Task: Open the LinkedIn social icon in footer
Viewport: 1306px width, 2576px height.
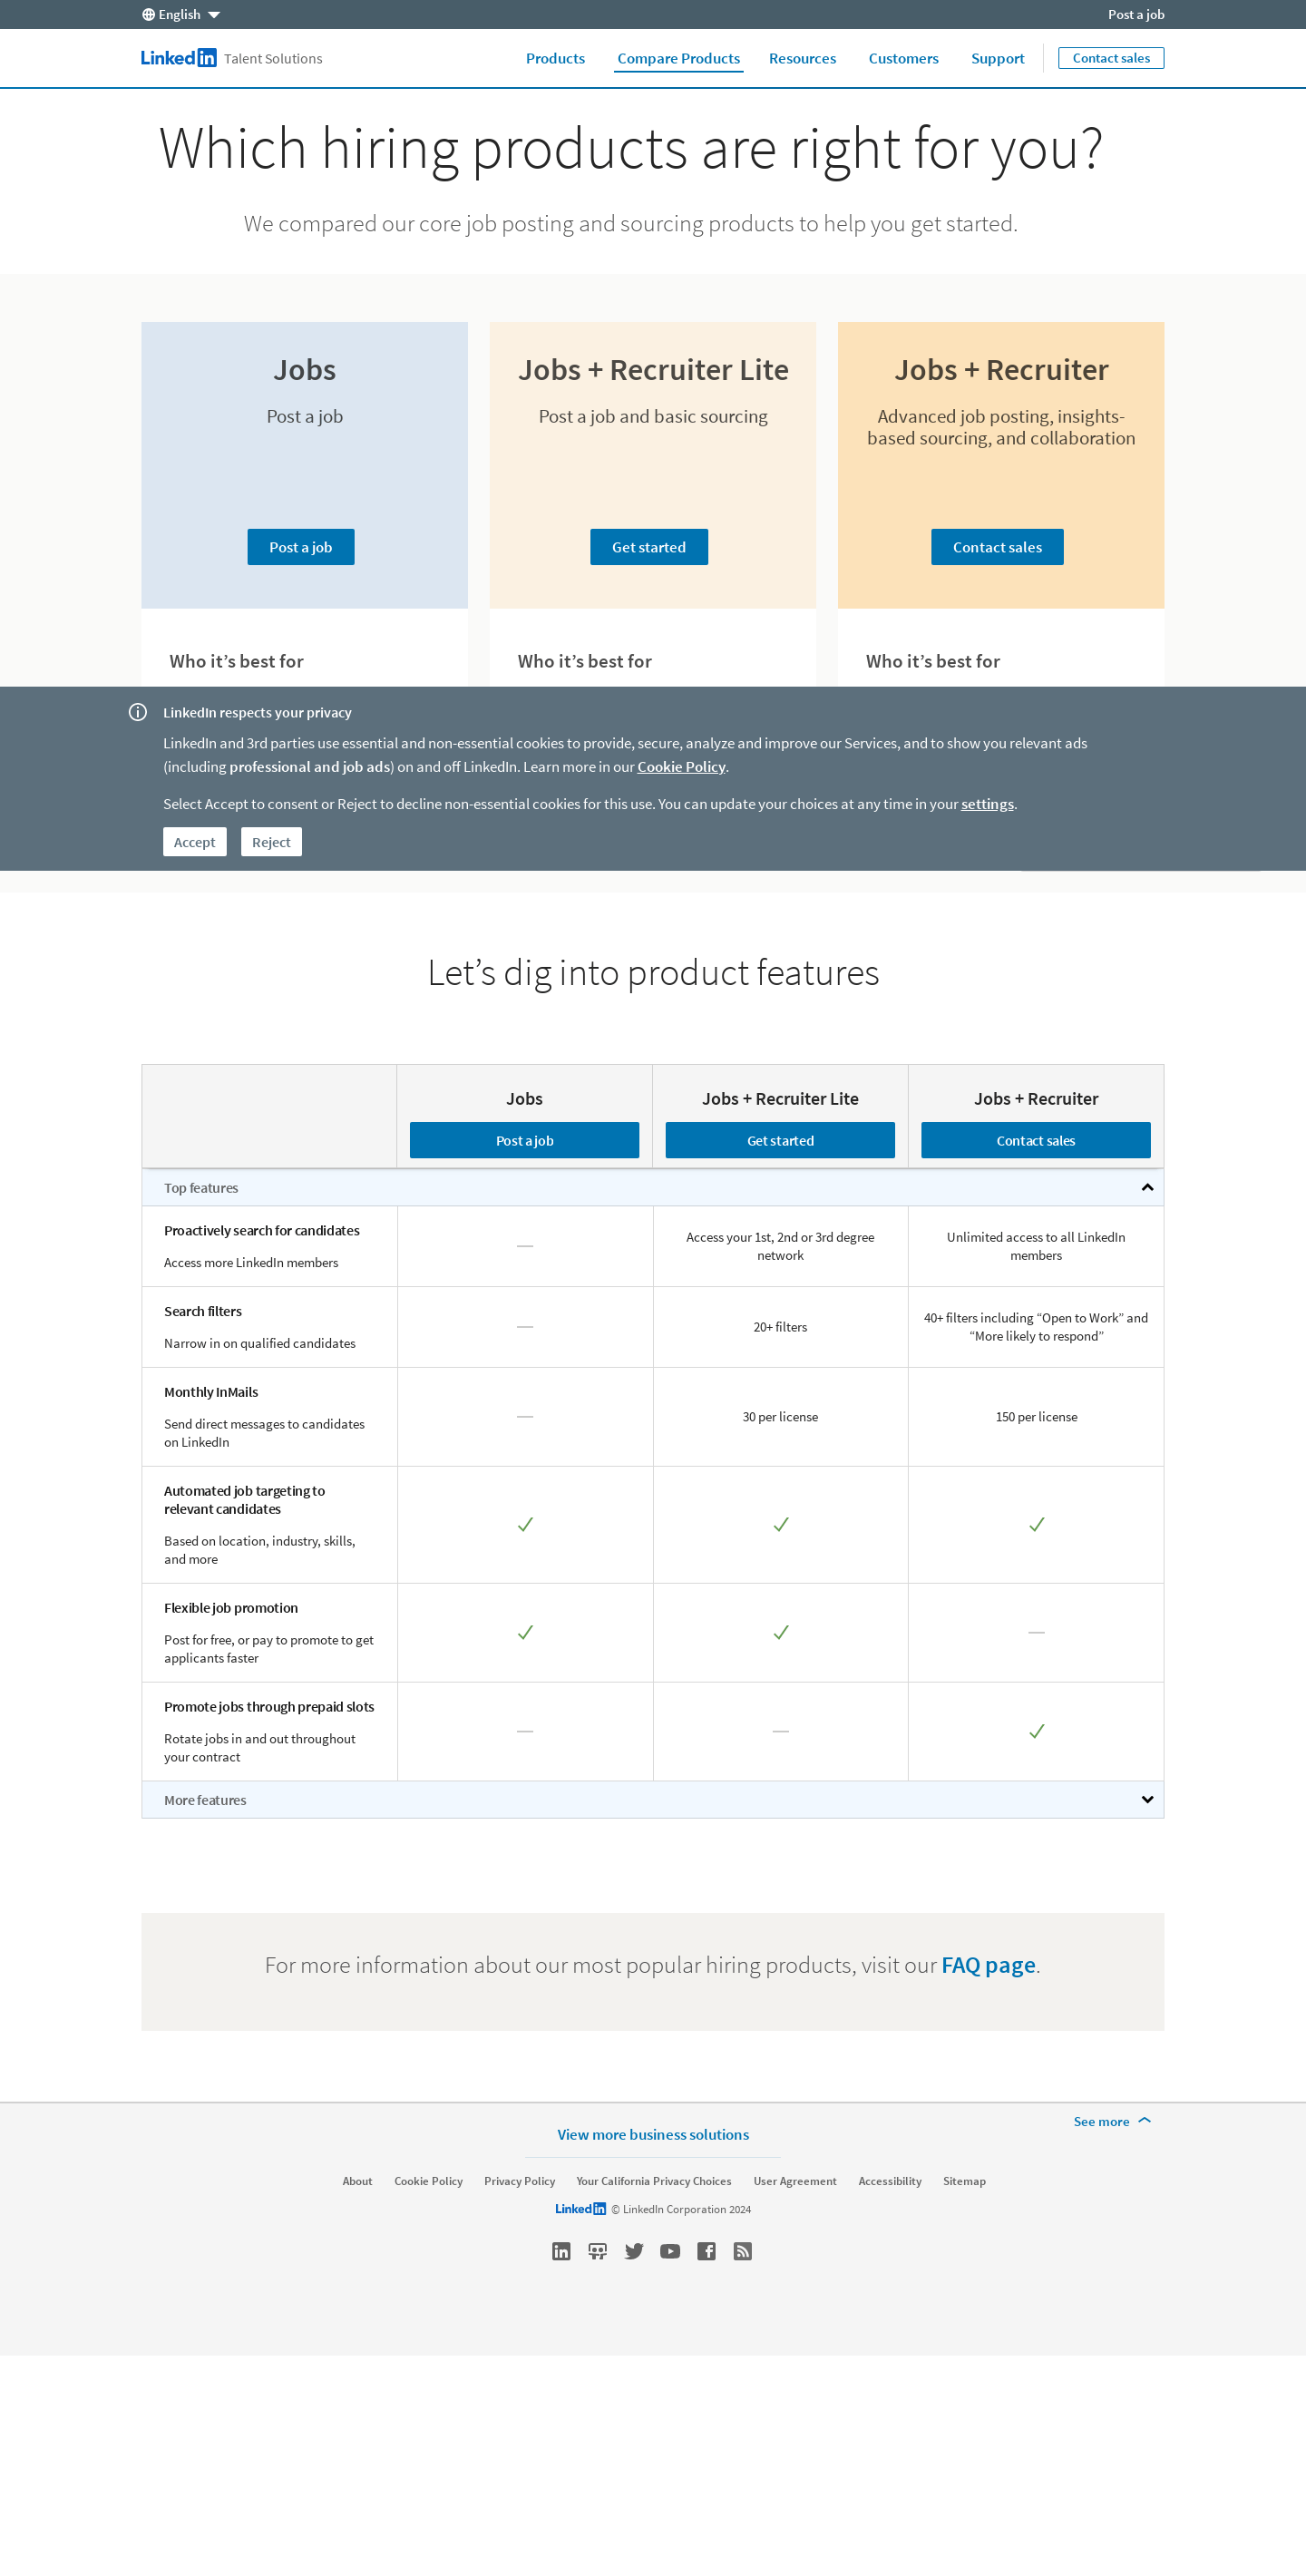Action: tap(561, 2251)
